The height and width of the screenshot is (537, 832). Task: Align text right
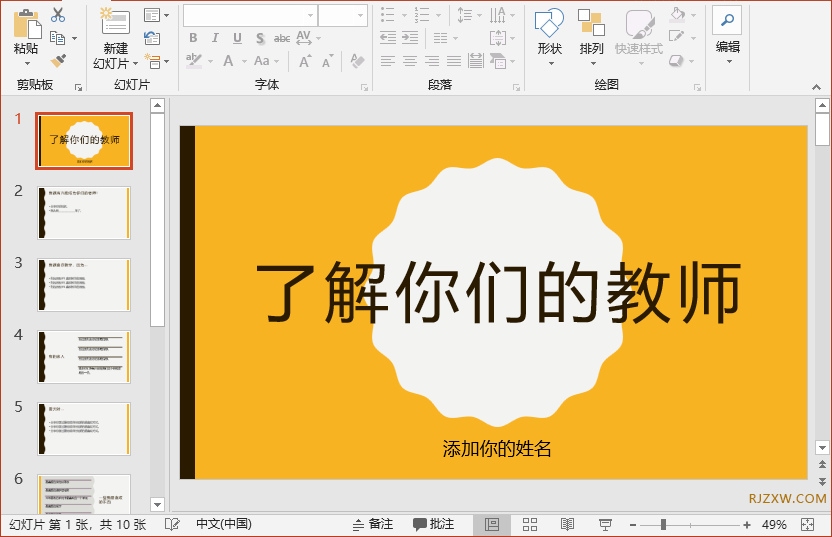click(432, 61)
